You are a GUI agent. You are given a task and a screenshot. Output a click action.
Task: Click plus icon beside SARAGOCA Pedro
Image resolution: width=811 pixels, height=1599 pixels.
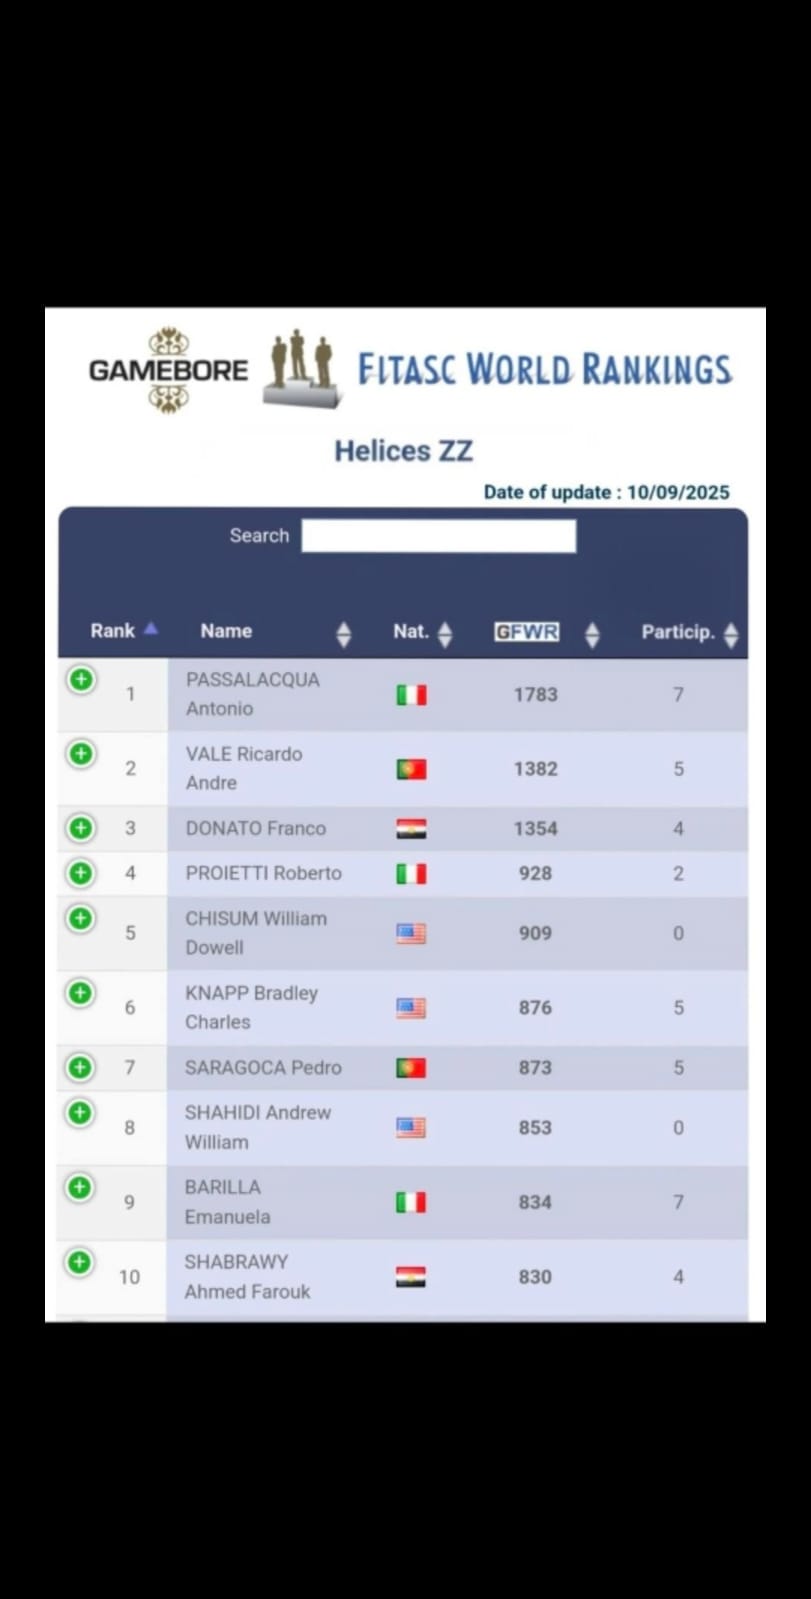(x=81, y=1067)
